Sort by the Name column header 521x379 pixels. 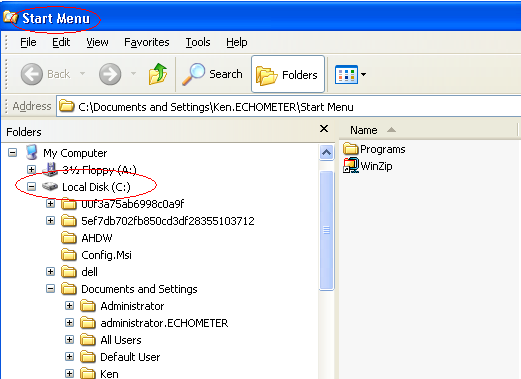428,130
